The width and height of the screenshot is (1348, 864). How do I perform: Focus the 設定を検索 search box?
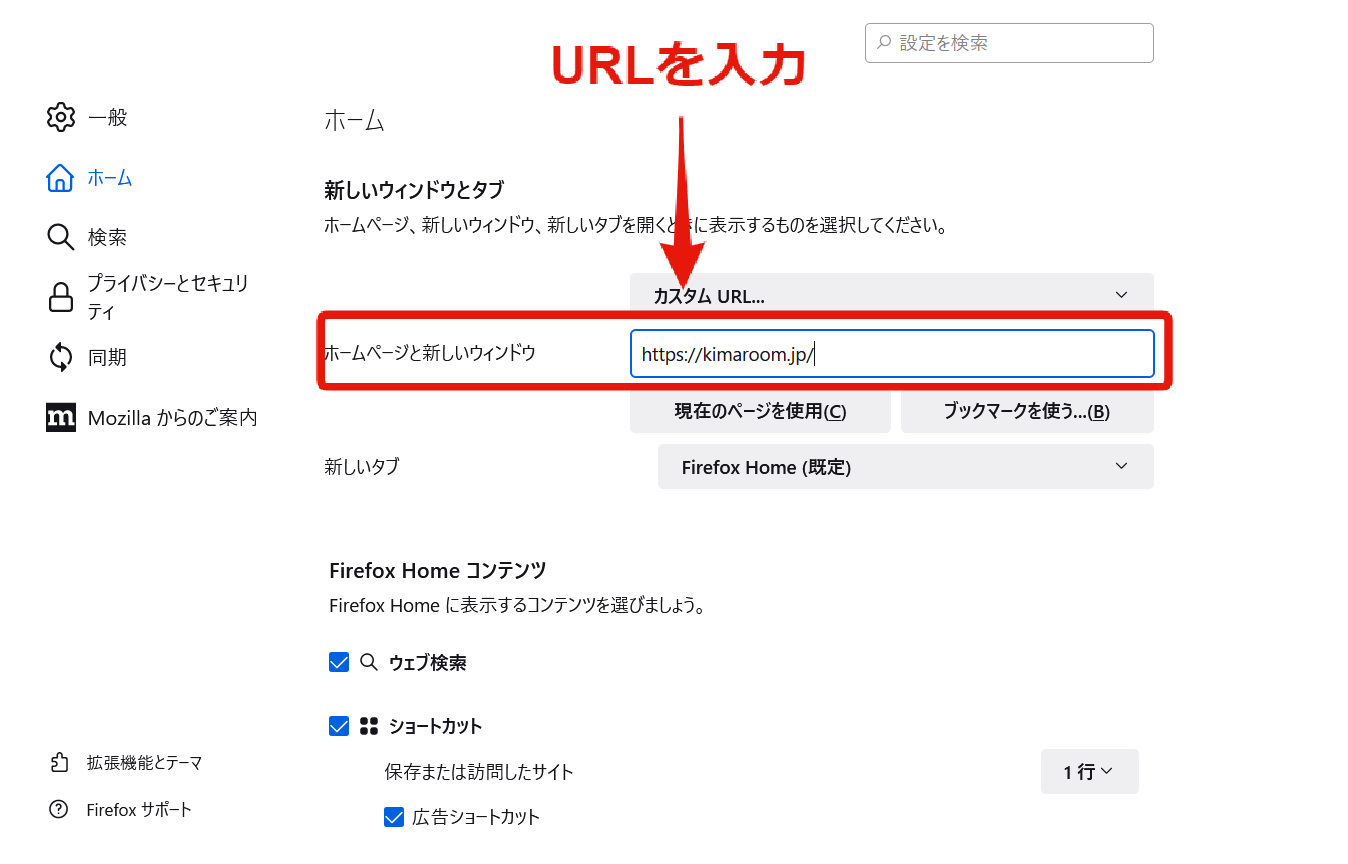[x=1009, y=43]
